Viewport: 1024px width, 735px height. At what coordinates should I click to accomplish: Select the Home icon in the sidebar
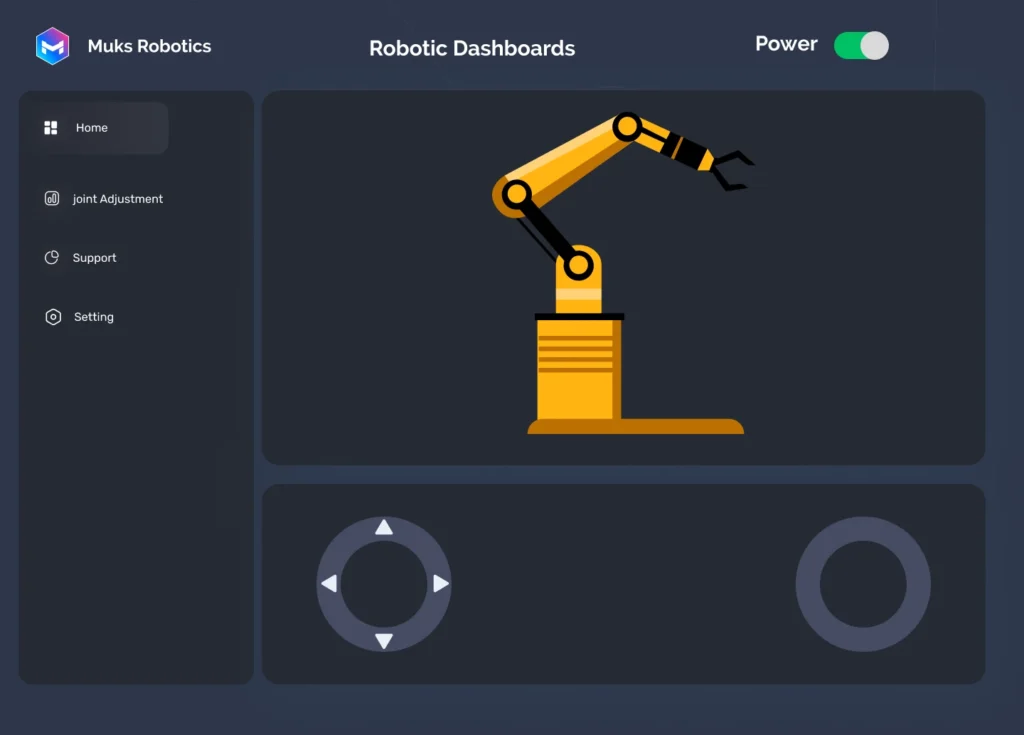pos(50,127)
